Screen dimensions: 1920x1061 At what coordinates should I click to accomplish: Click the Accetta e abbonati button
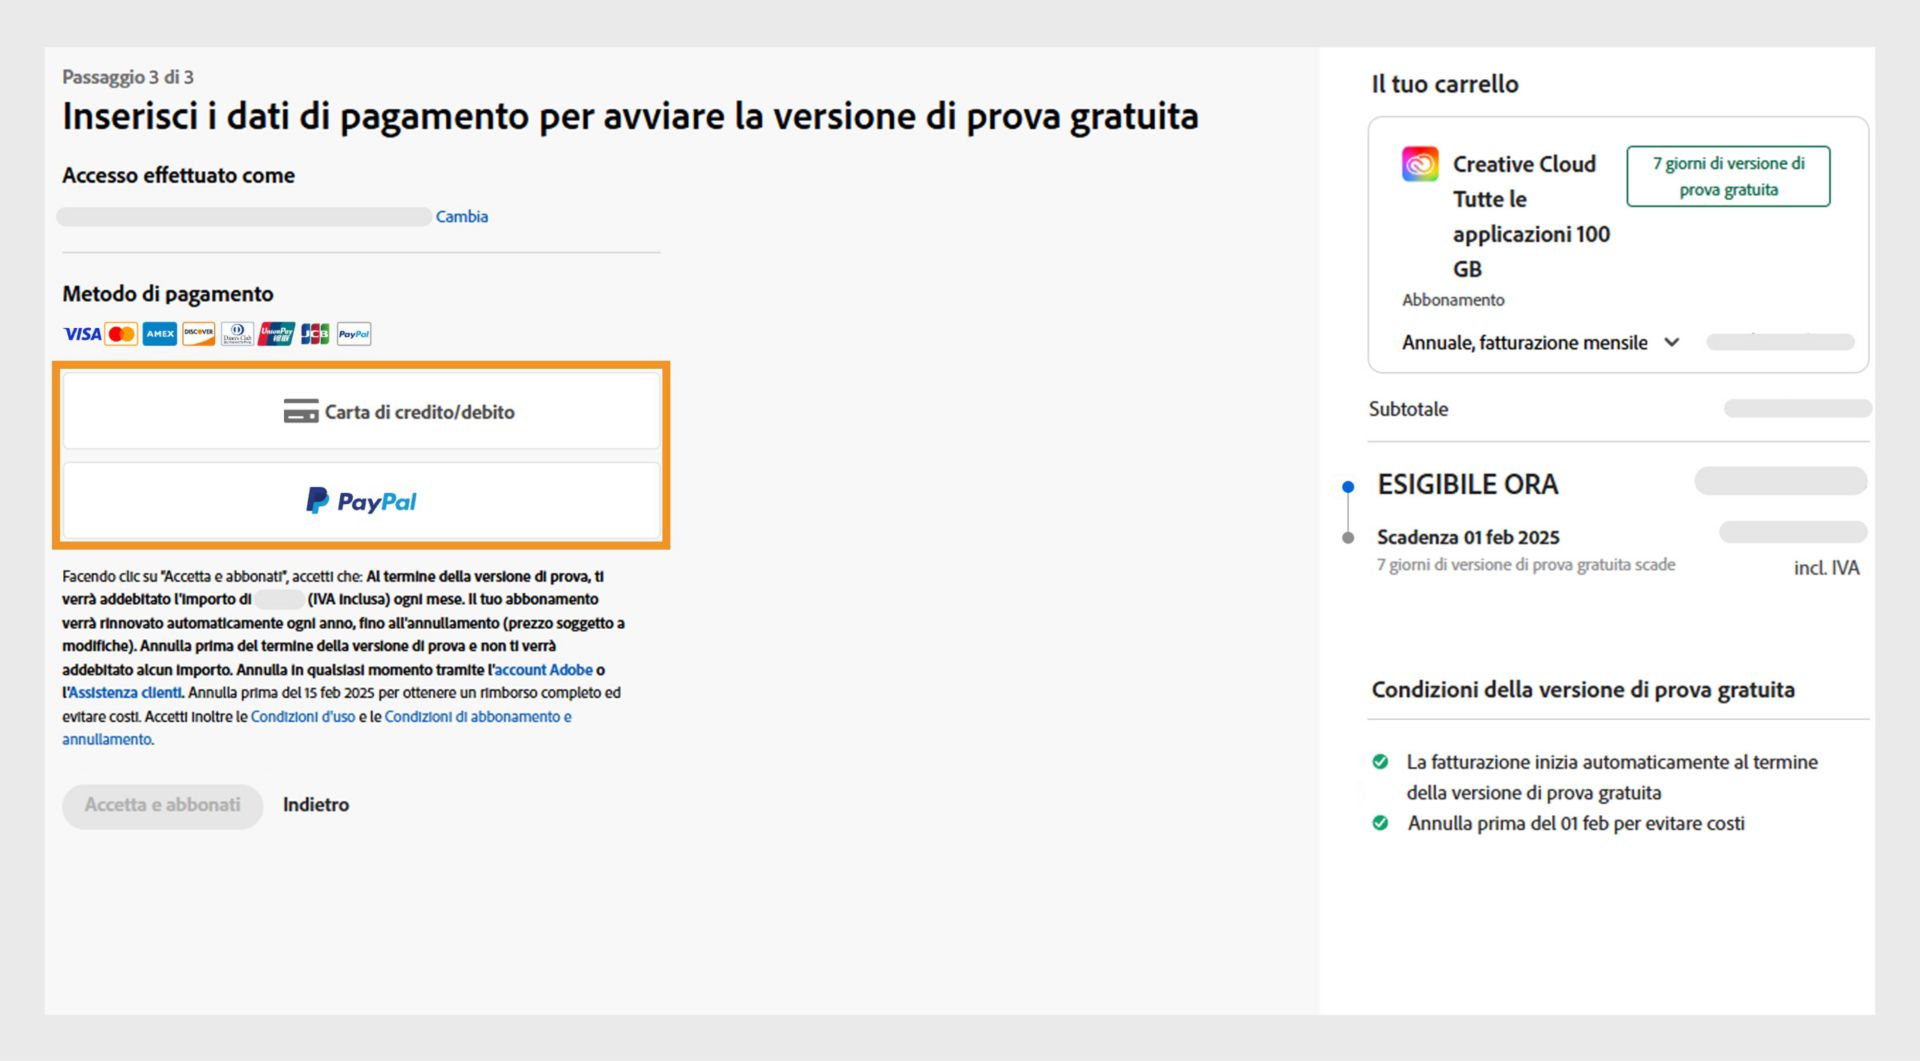[162, 805]
